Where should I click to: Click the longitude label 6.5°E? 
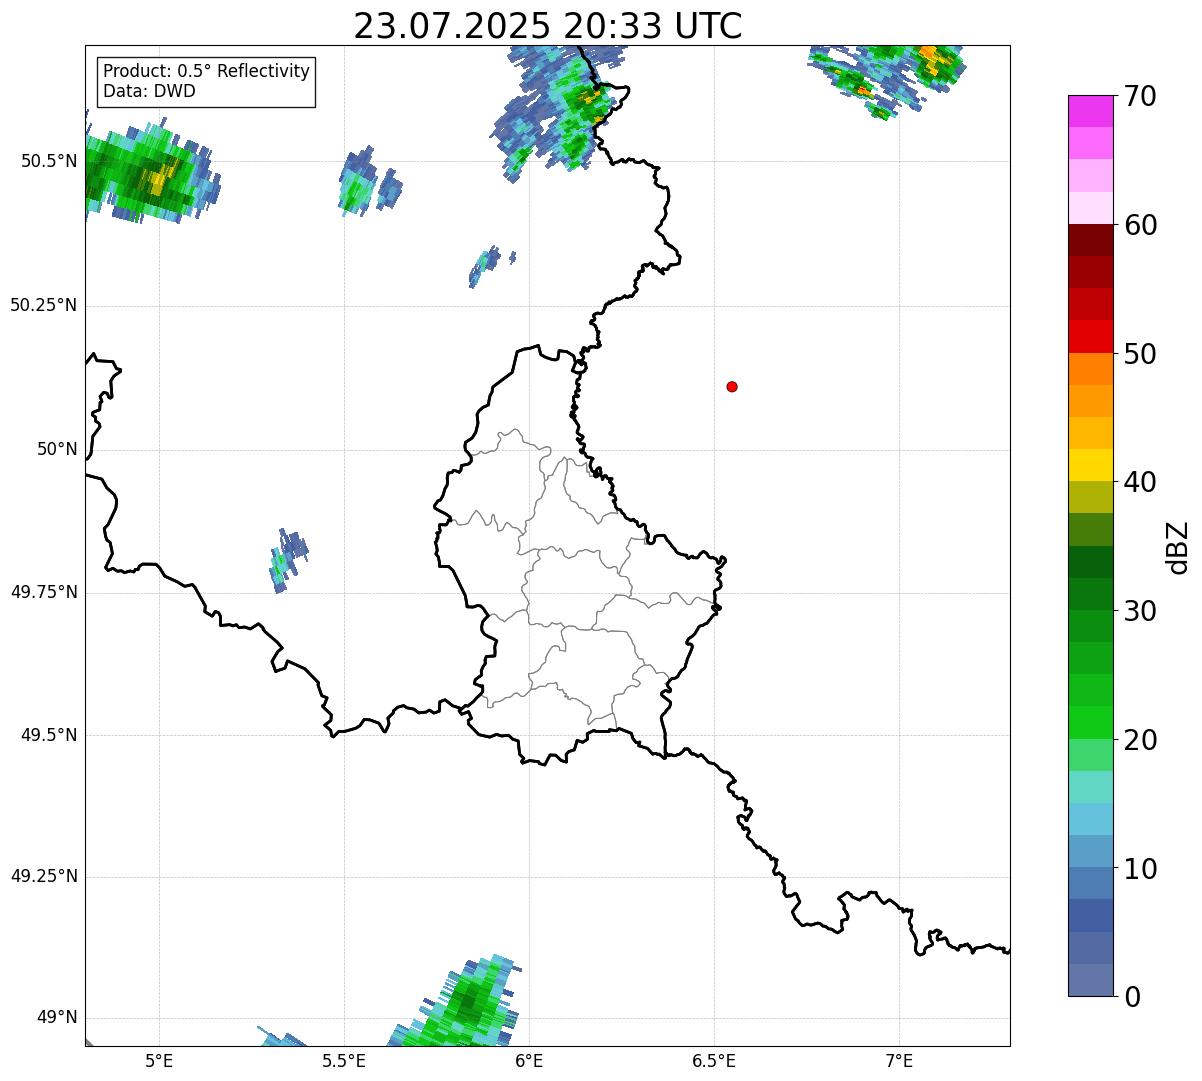[714, 1060]
